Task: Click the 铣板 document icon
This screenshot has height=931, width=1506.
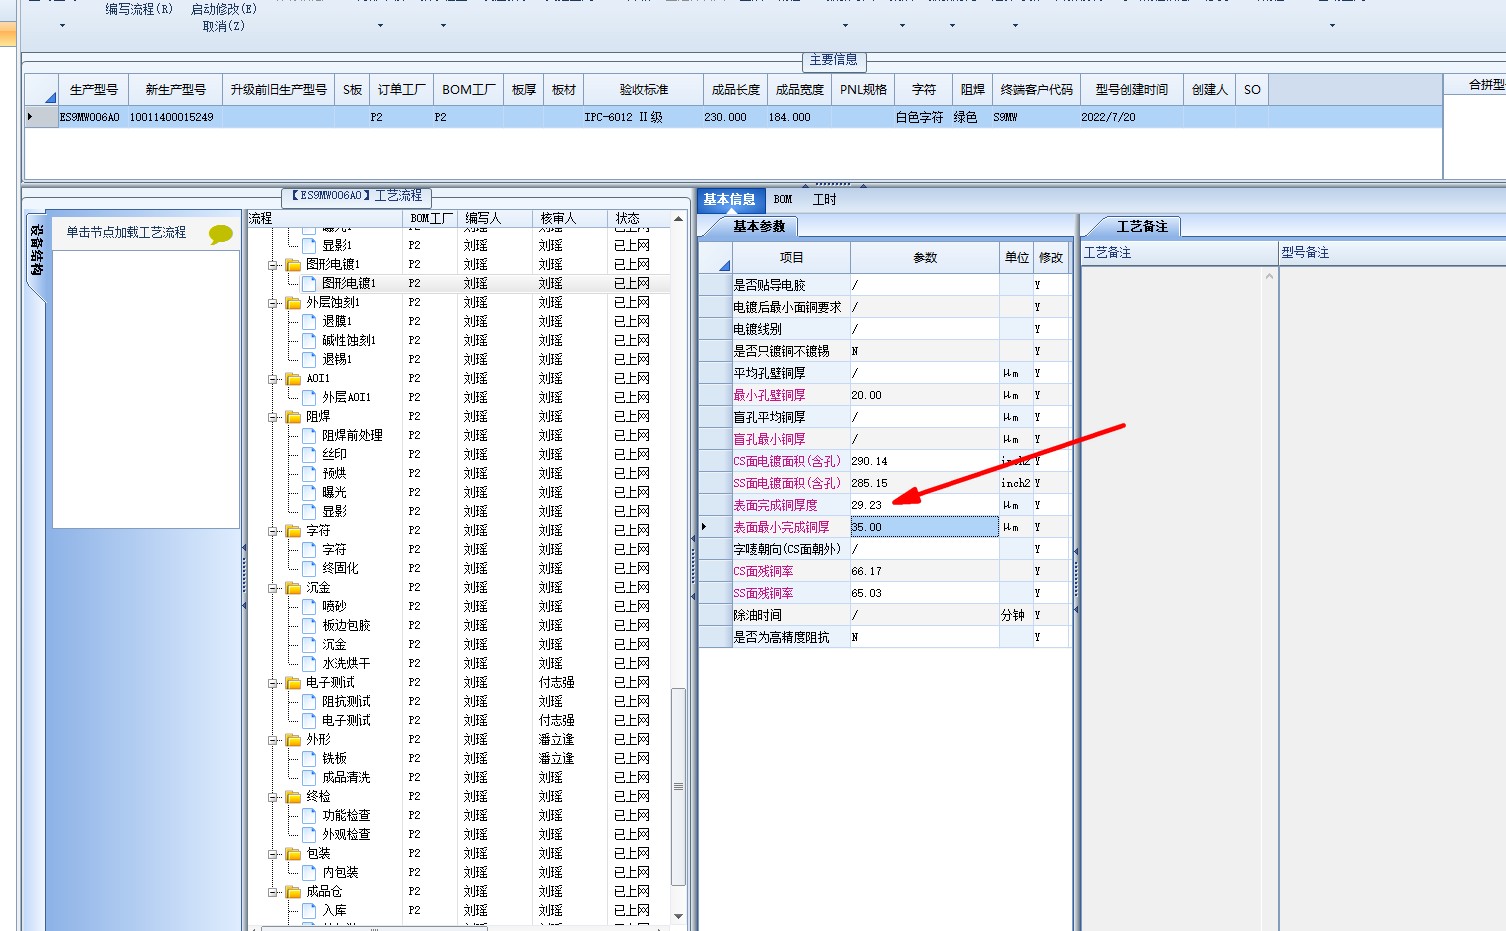Action: click(309, 758)
